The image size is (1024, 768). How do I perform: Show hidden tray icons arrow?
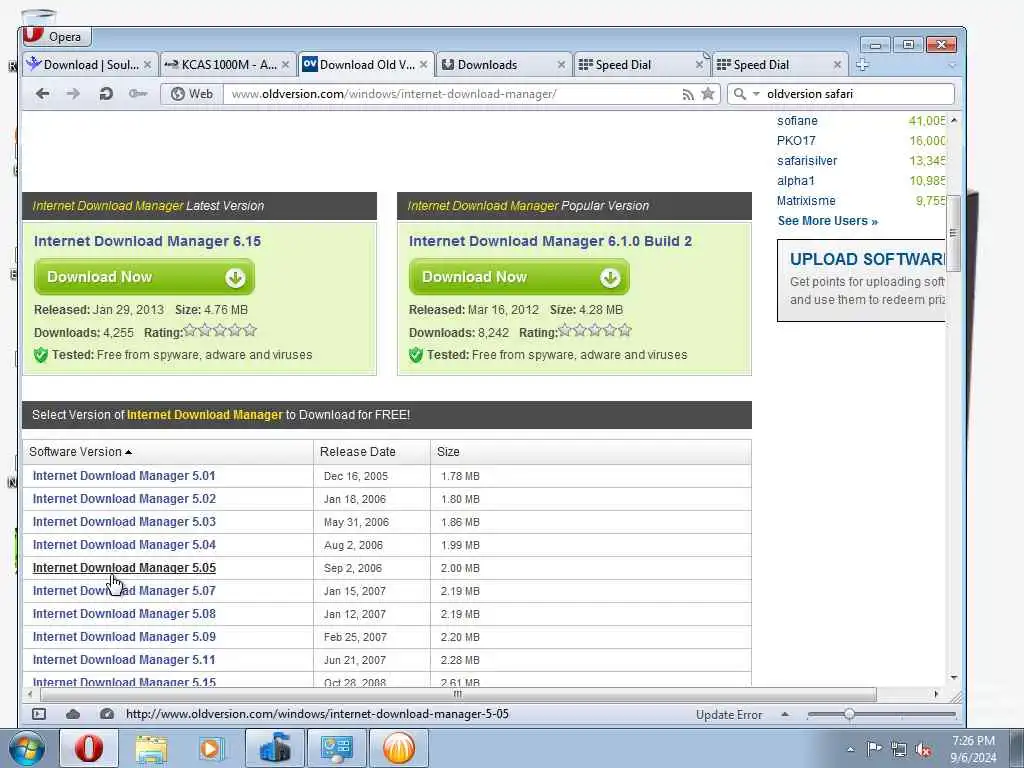850,749
